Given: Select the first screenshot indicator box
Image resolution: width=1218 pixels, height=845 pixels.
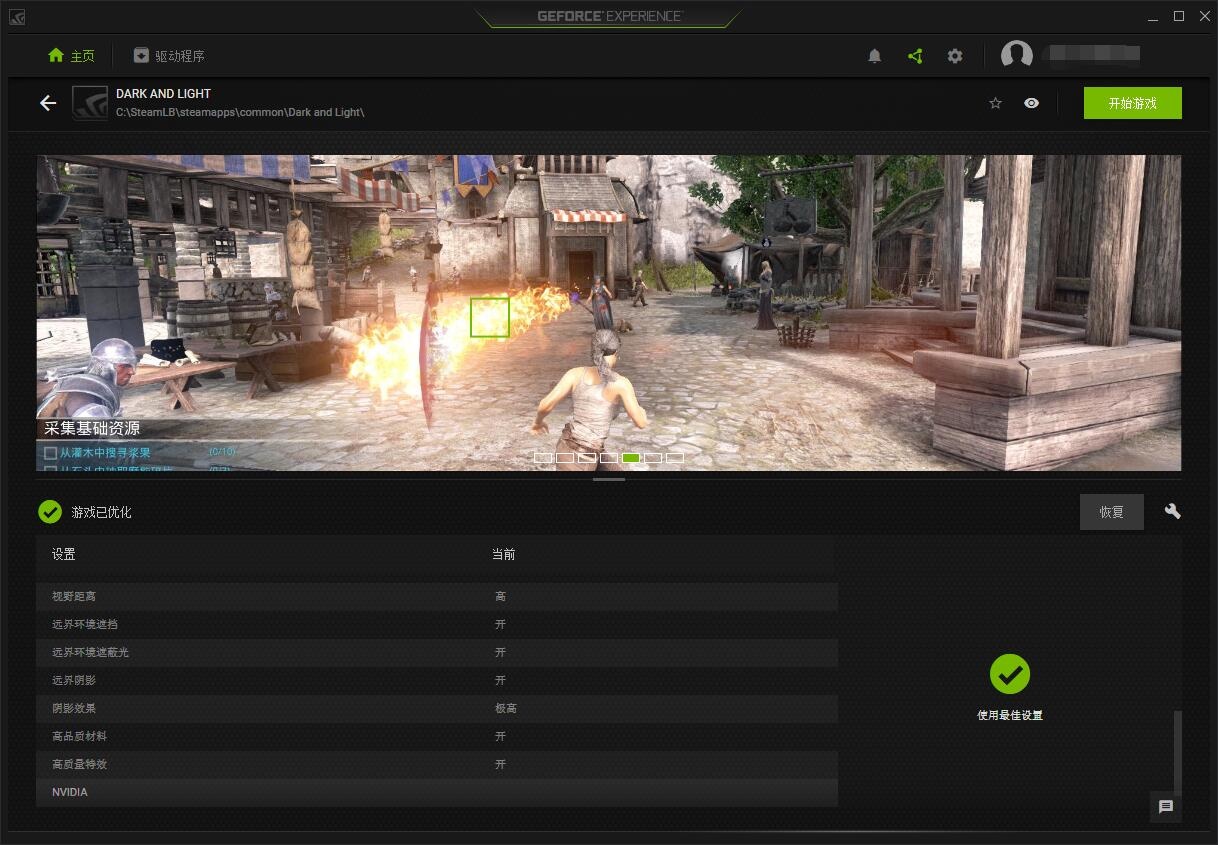Looking at the screenshot, I should tap(543, 458).
